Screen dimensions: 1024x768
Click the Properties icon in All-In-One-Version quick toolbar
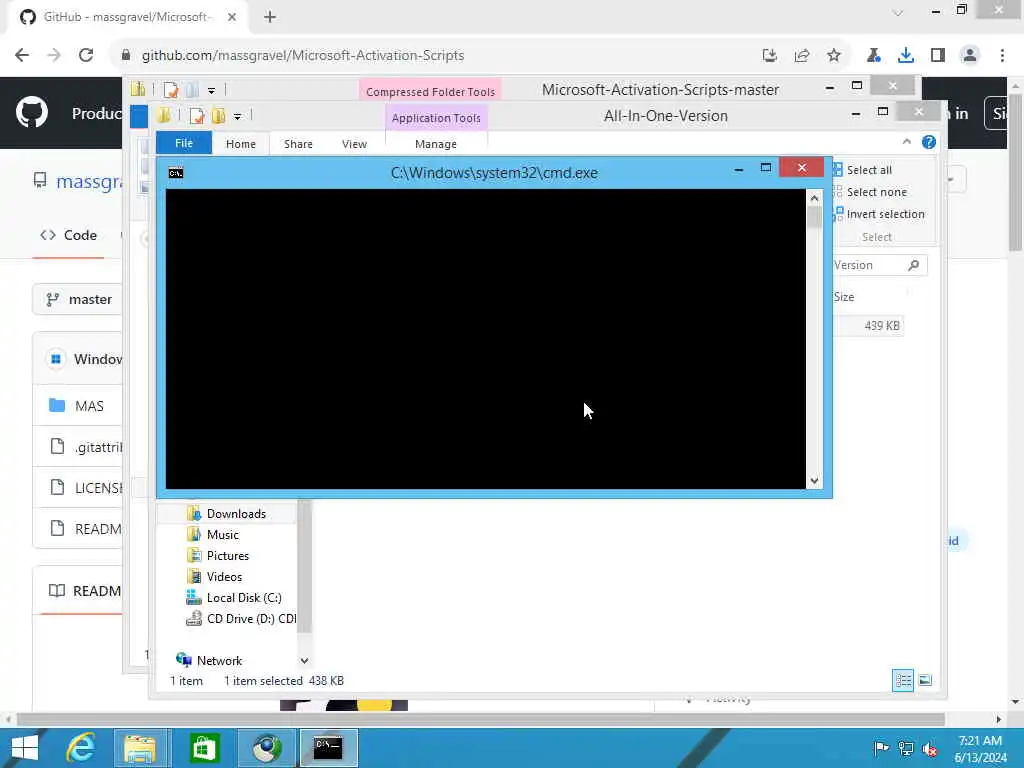click(x=196, y=116)
